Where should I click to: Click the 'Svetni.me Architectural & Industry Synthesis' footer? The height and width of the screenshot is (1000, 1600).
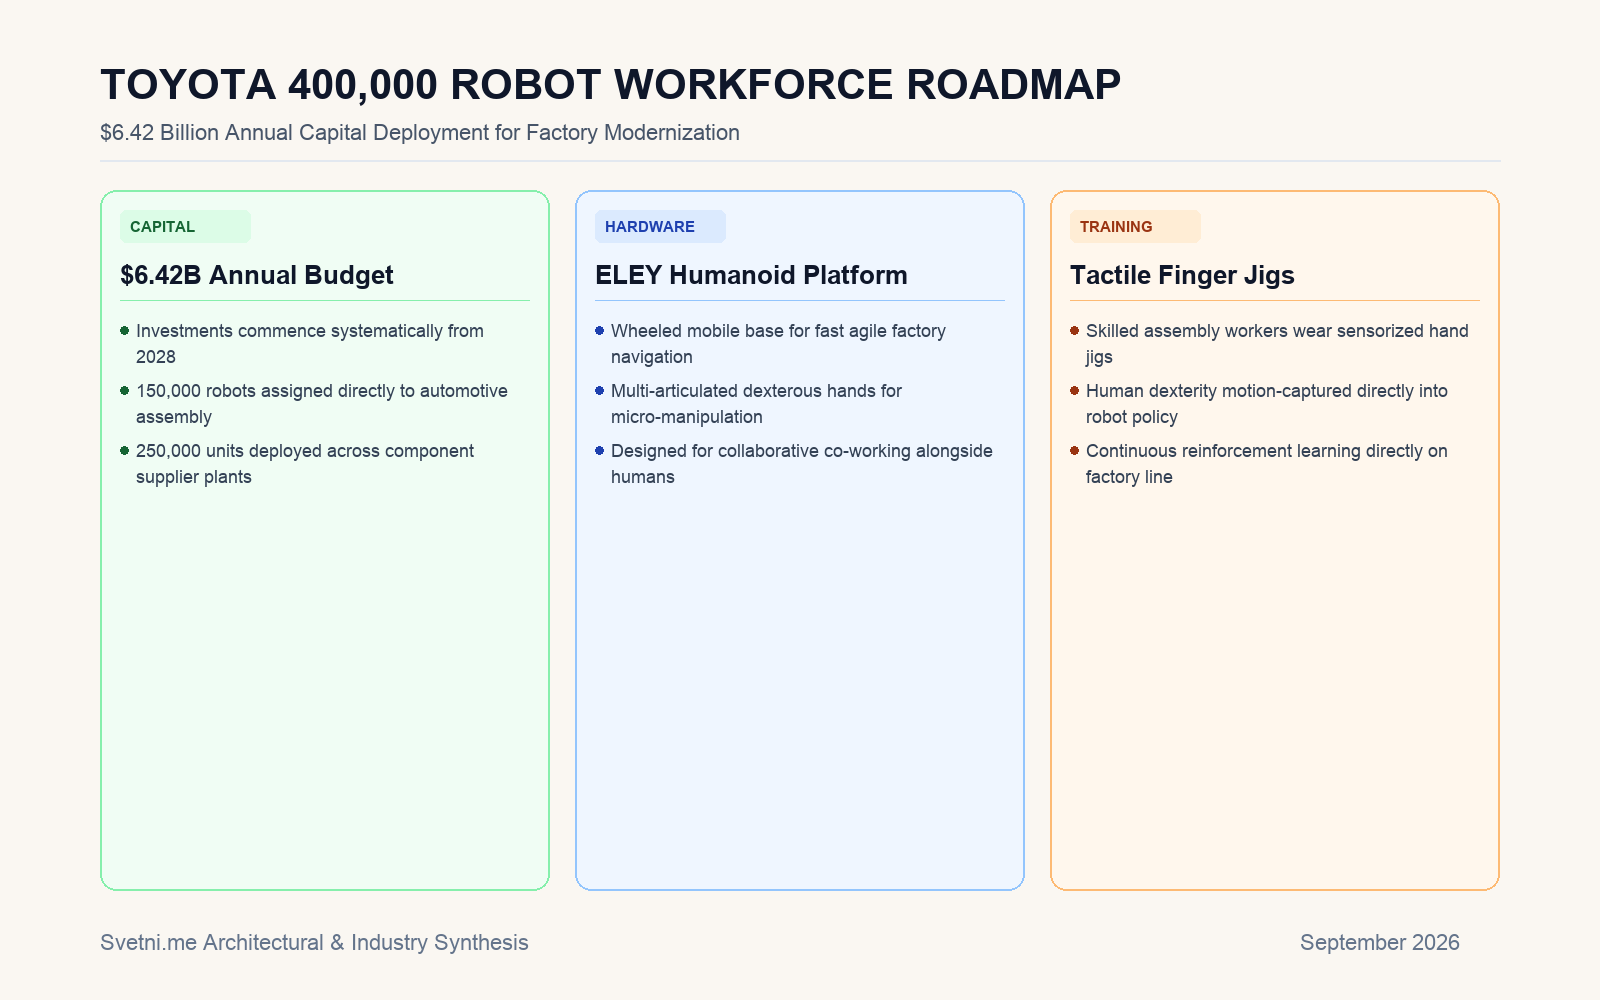click(x=314, y=942)
